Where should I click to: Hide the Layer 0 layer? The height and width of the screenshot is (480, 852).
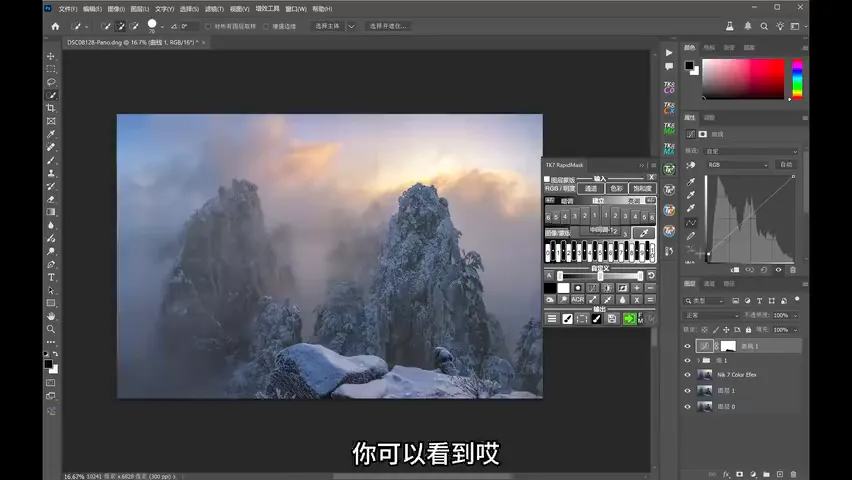(687, 407)
